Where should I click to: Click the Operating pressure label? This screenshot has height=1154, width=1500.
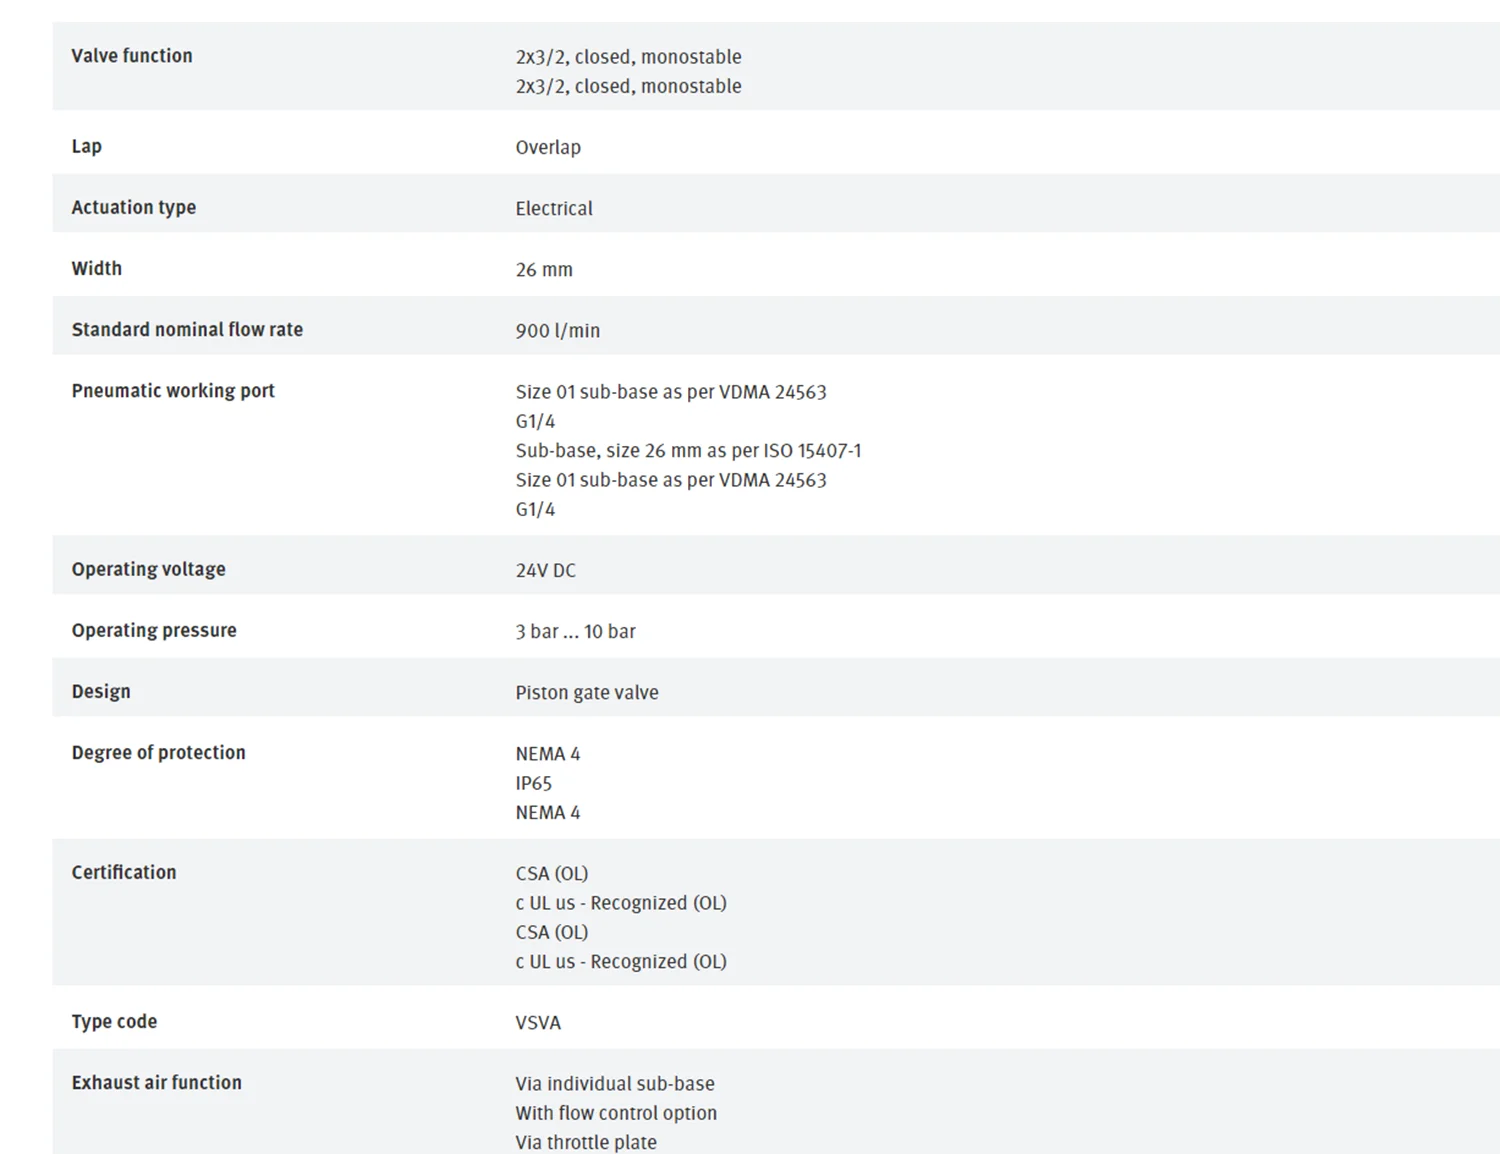click(x=154, y=631)
